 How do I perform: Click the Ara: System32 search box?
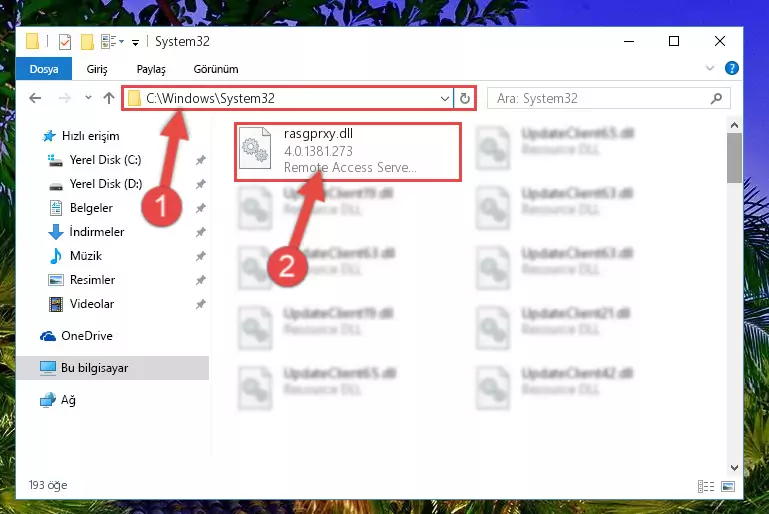[x=608, y=99]
